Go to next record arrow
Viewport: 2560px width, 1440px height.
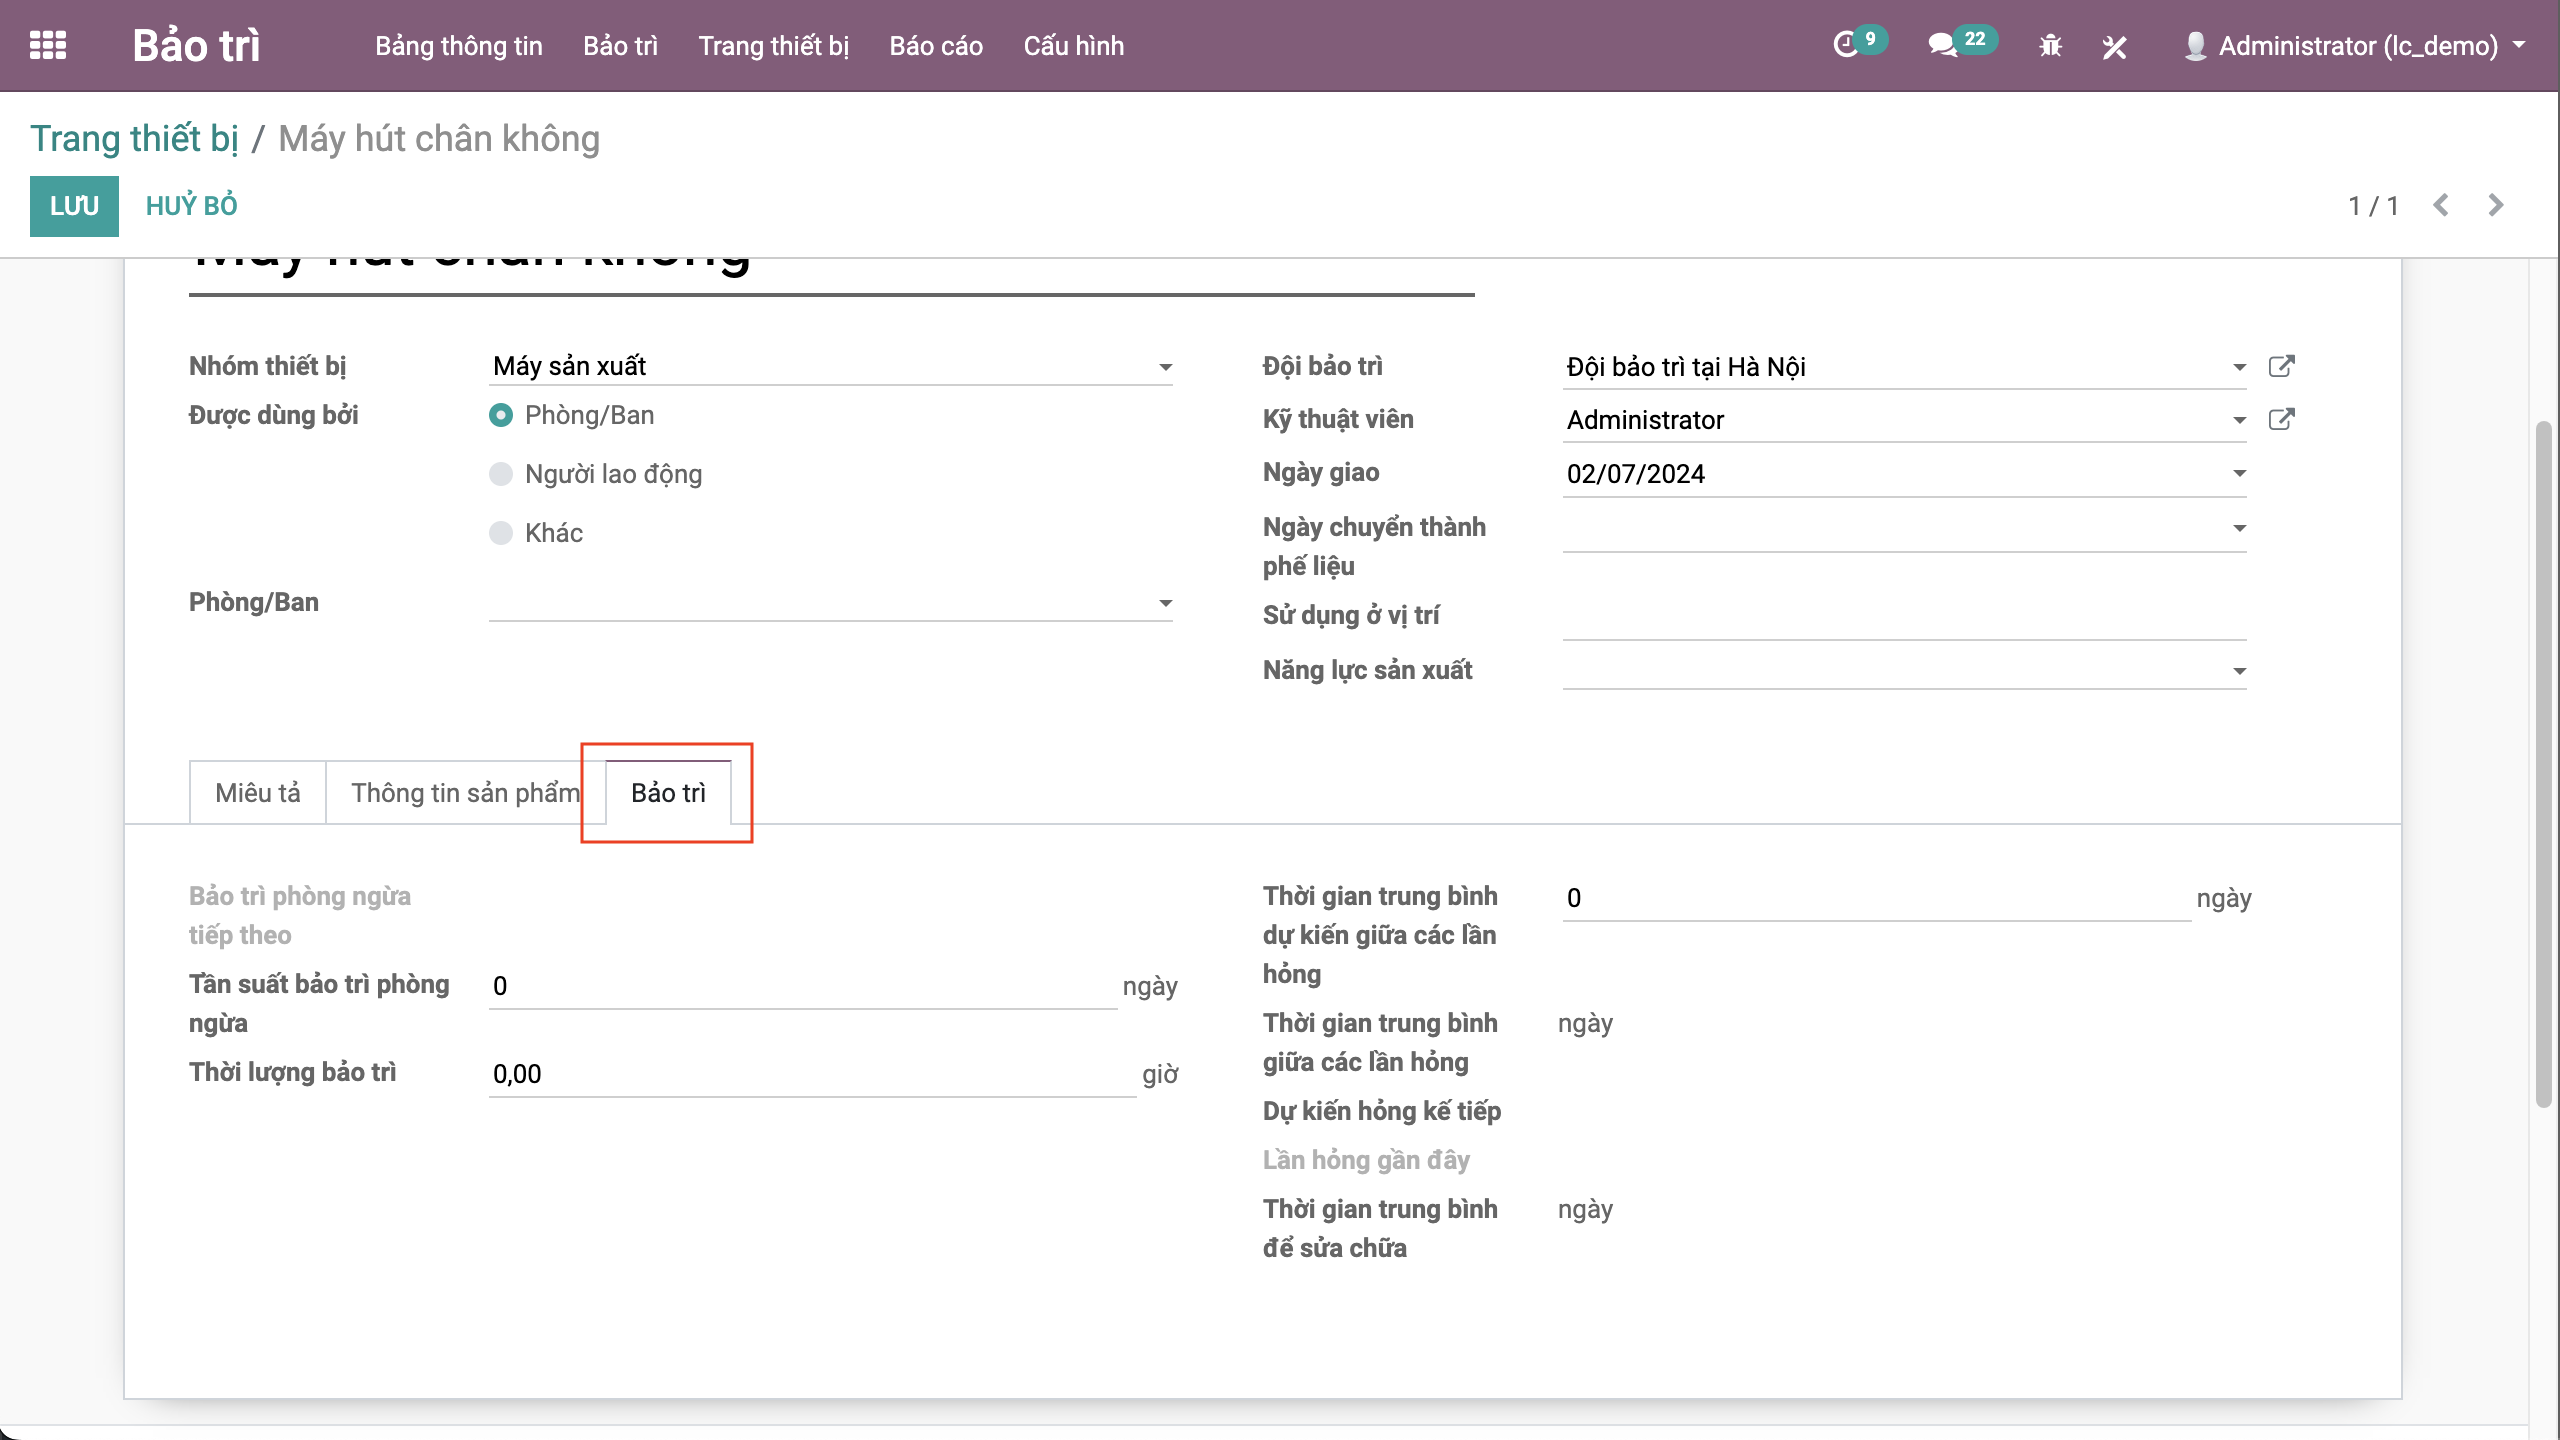point(2496,205)
